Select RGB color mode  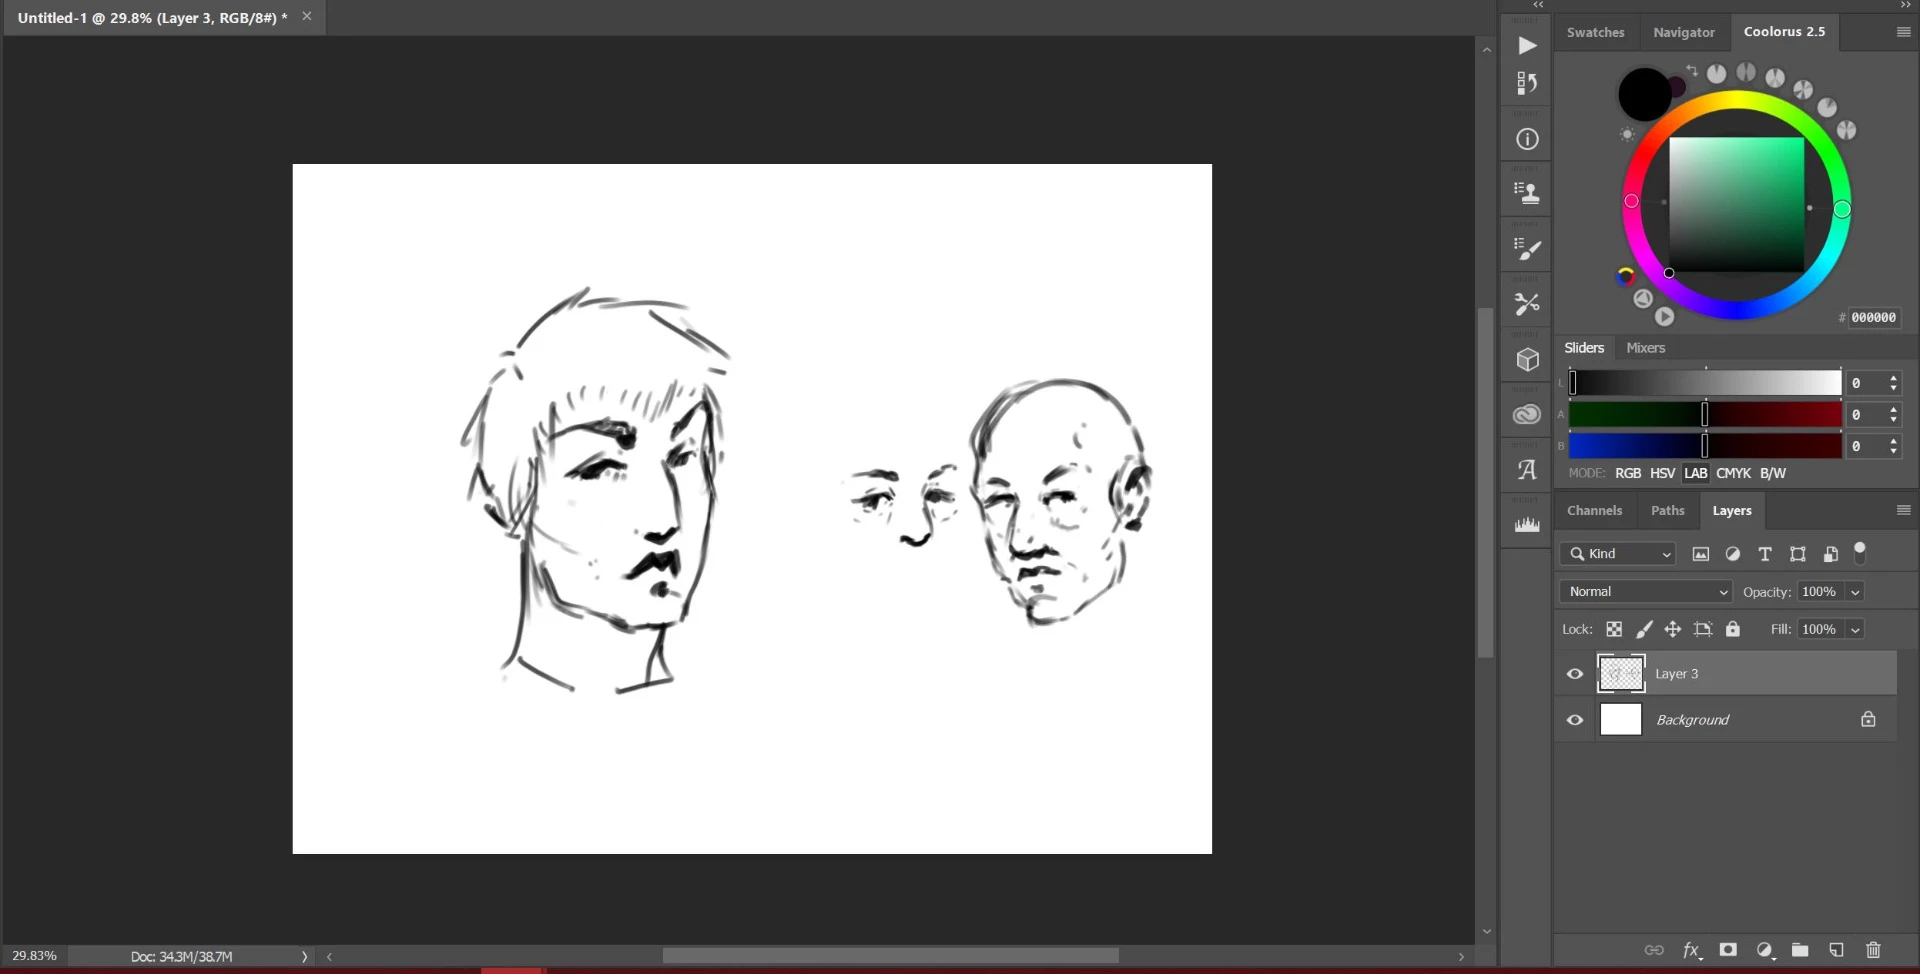click(1628, 473)
